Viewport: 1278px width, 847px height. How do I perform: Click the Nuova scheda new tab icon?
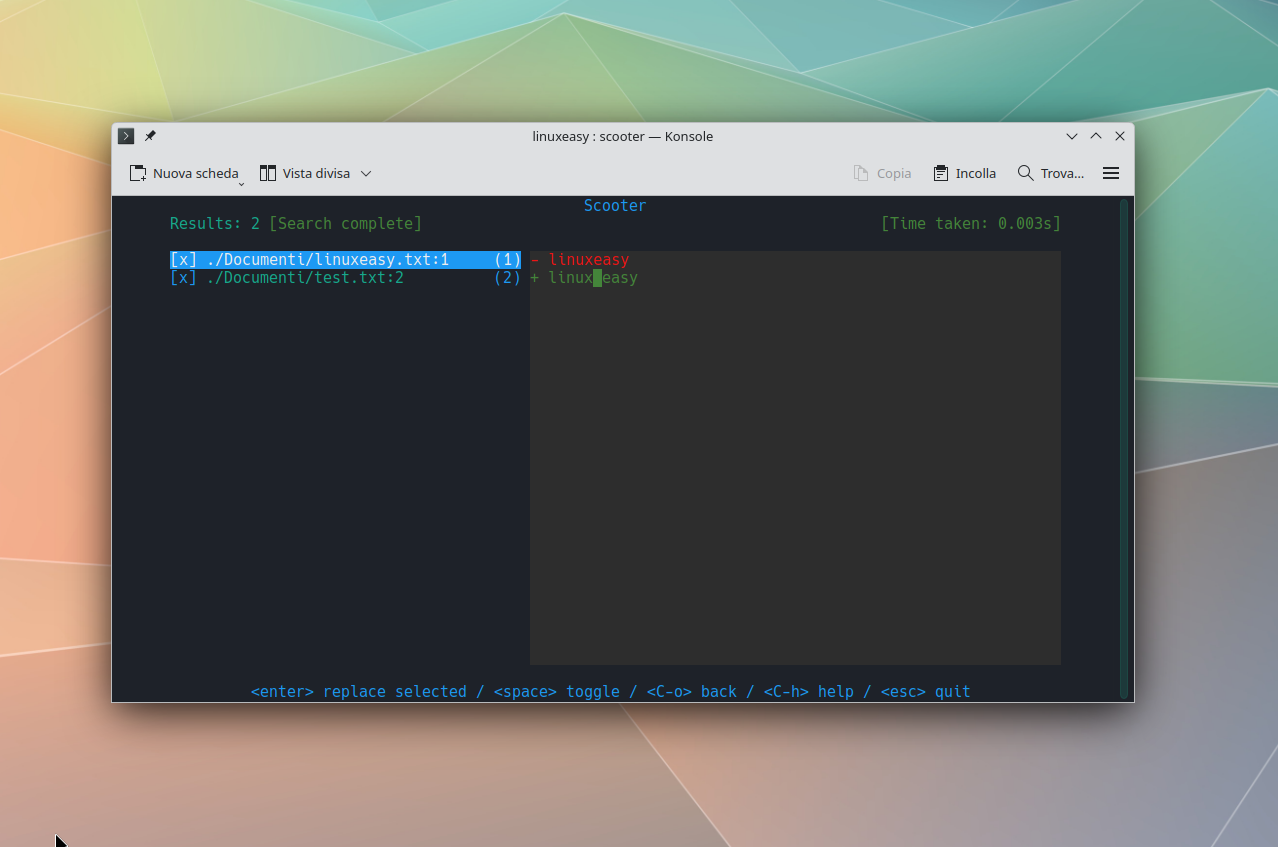tap(138, 173)
